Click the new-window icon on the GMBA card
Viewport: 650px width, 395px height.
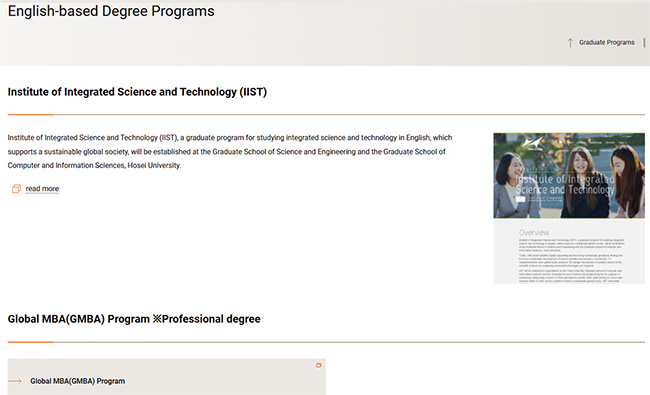tap(318, 365)
